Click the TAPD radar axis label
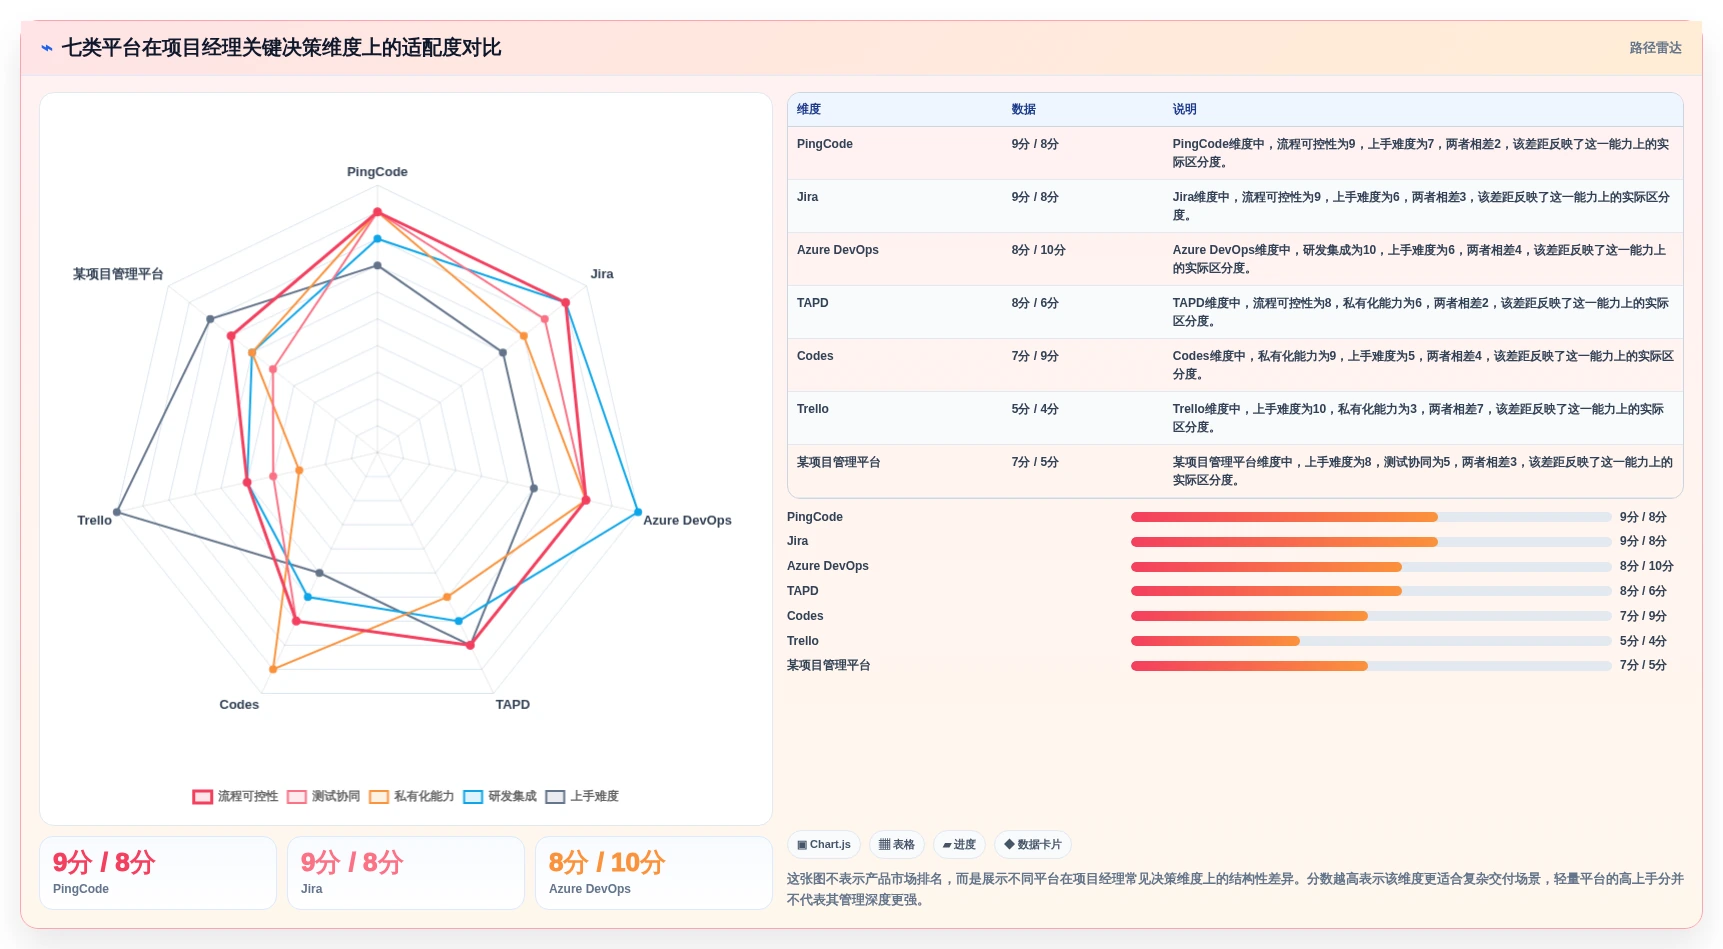1723x949 pixels. (513, 704)
